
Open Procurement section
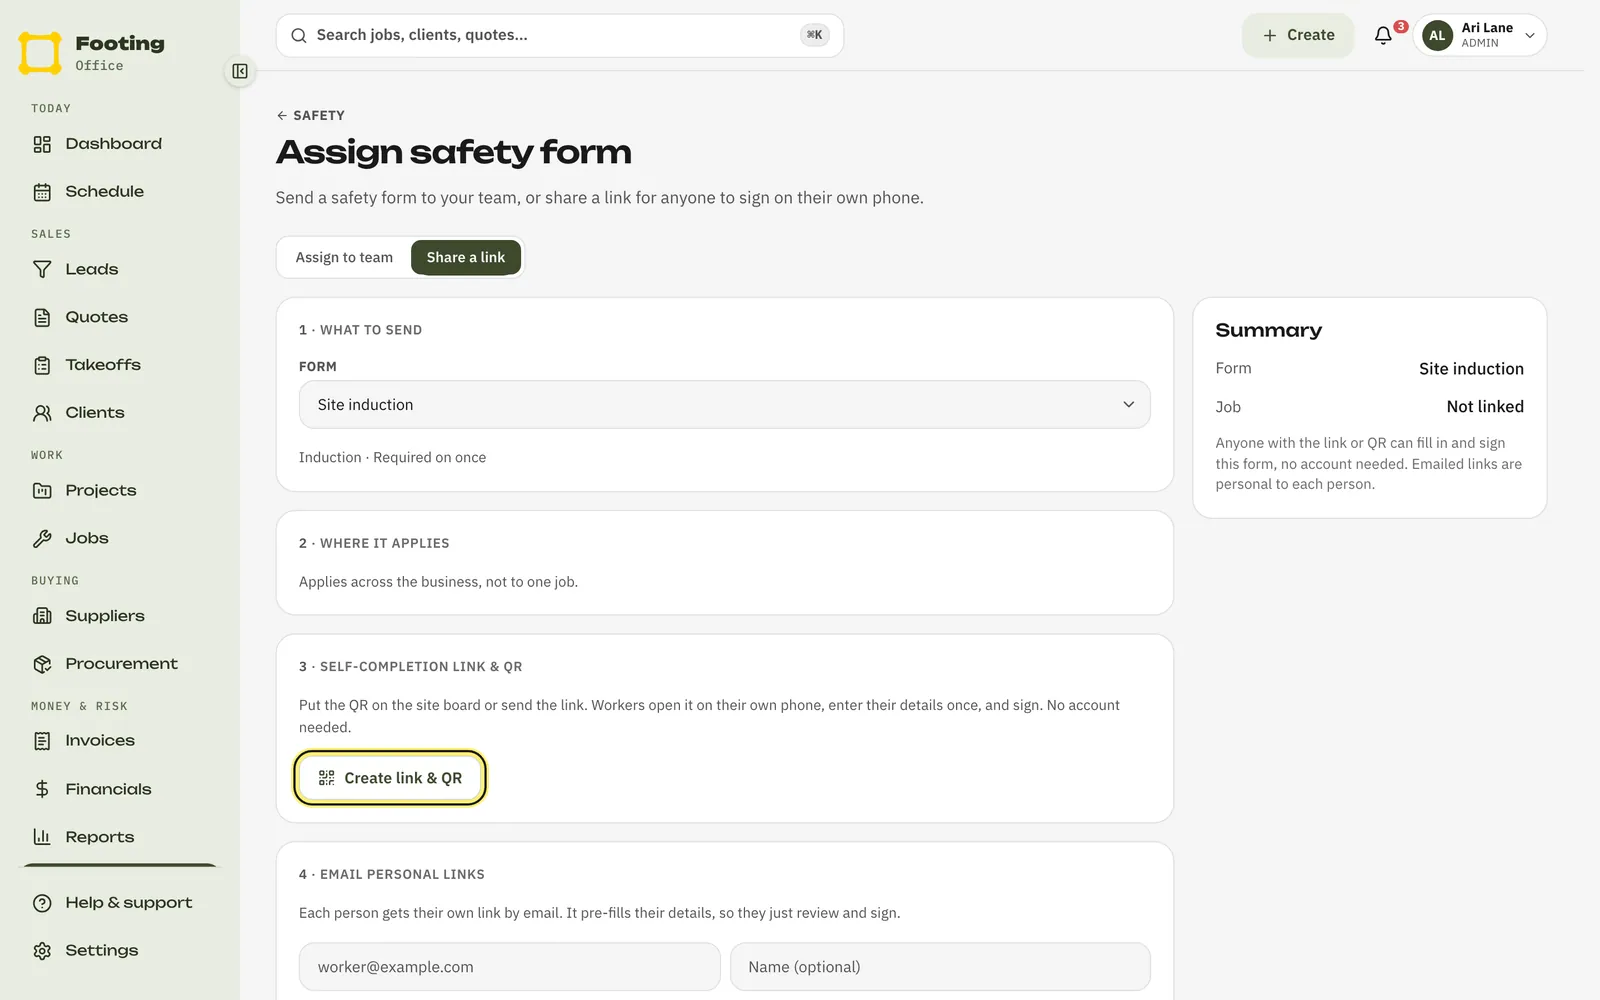tap(120, 664)
